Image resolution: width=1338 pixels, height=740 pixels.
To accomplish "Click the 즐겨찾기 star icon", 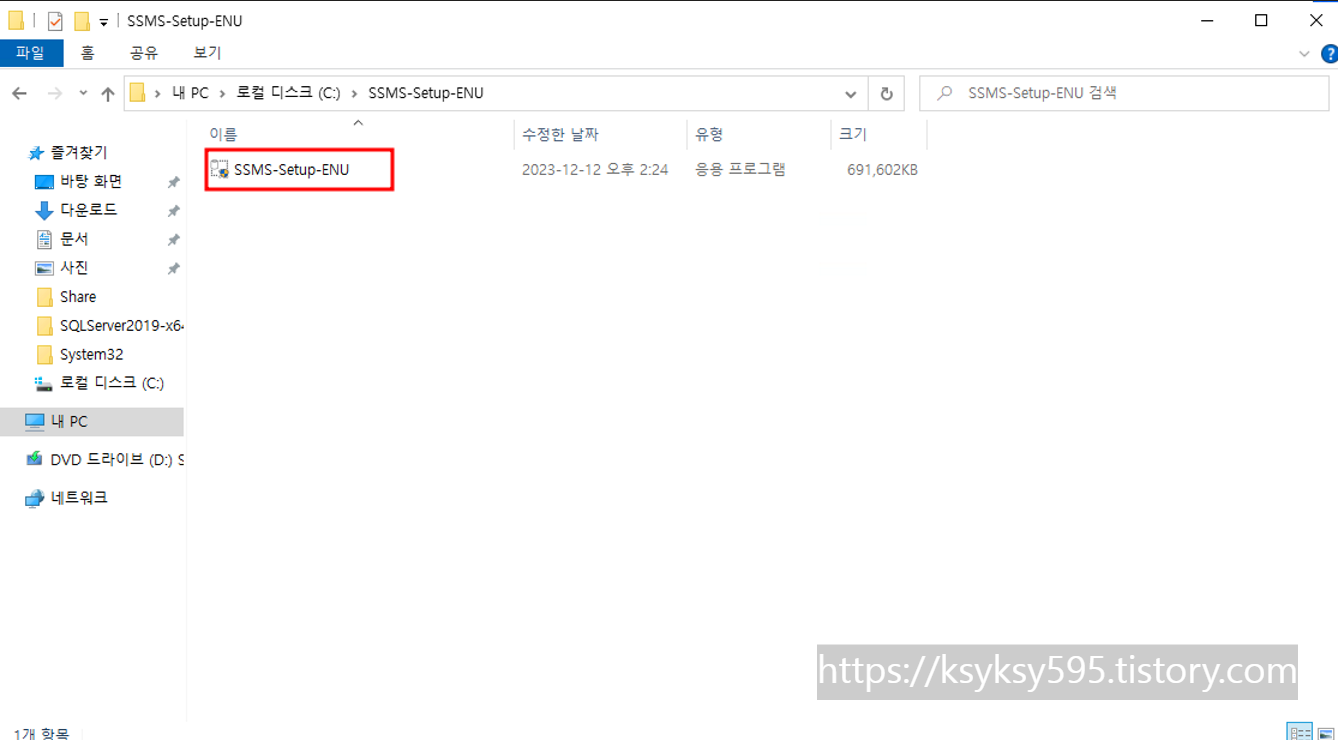I will pos(36,153).
